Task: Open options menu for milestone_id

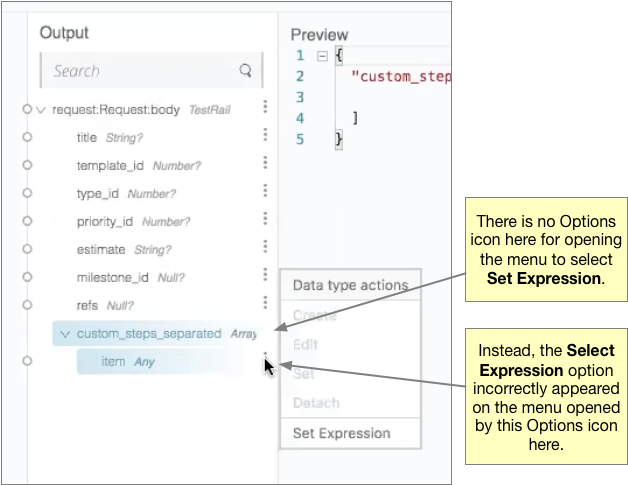Action: (x=265, y=275)
